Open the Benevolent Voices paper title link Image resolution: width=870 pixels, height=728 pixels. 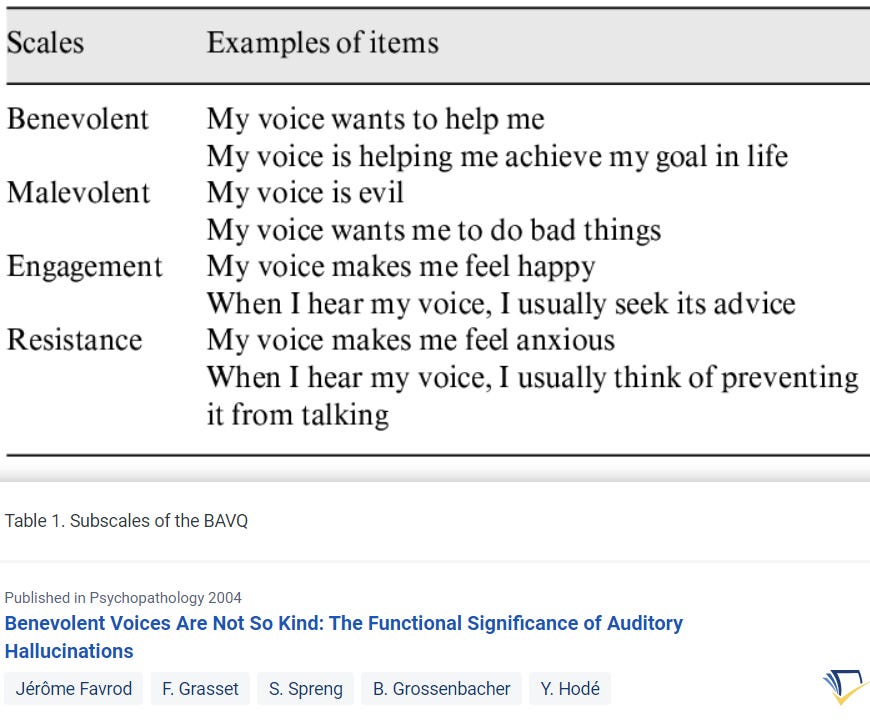pyautogui.click(x=344, y=637)
